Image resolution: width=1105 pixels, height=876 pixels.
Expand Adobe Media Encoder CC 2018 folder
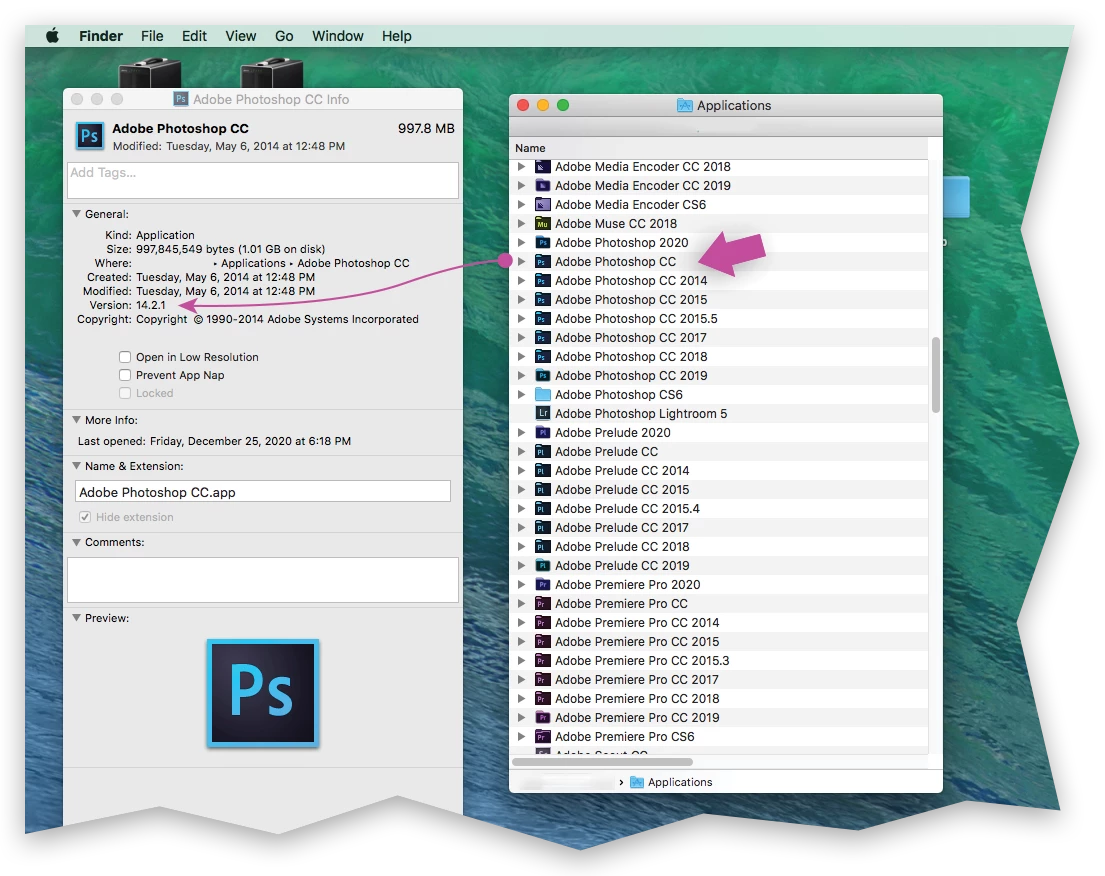click(x=521, y=166)
